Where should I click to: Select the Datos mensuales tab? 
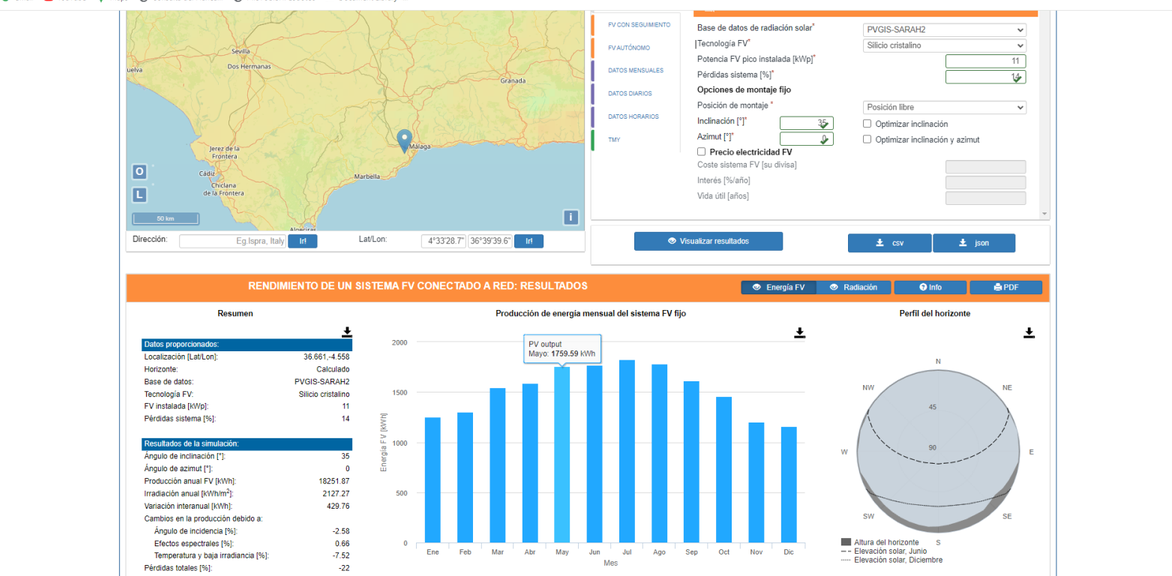(x=635, y=70)
